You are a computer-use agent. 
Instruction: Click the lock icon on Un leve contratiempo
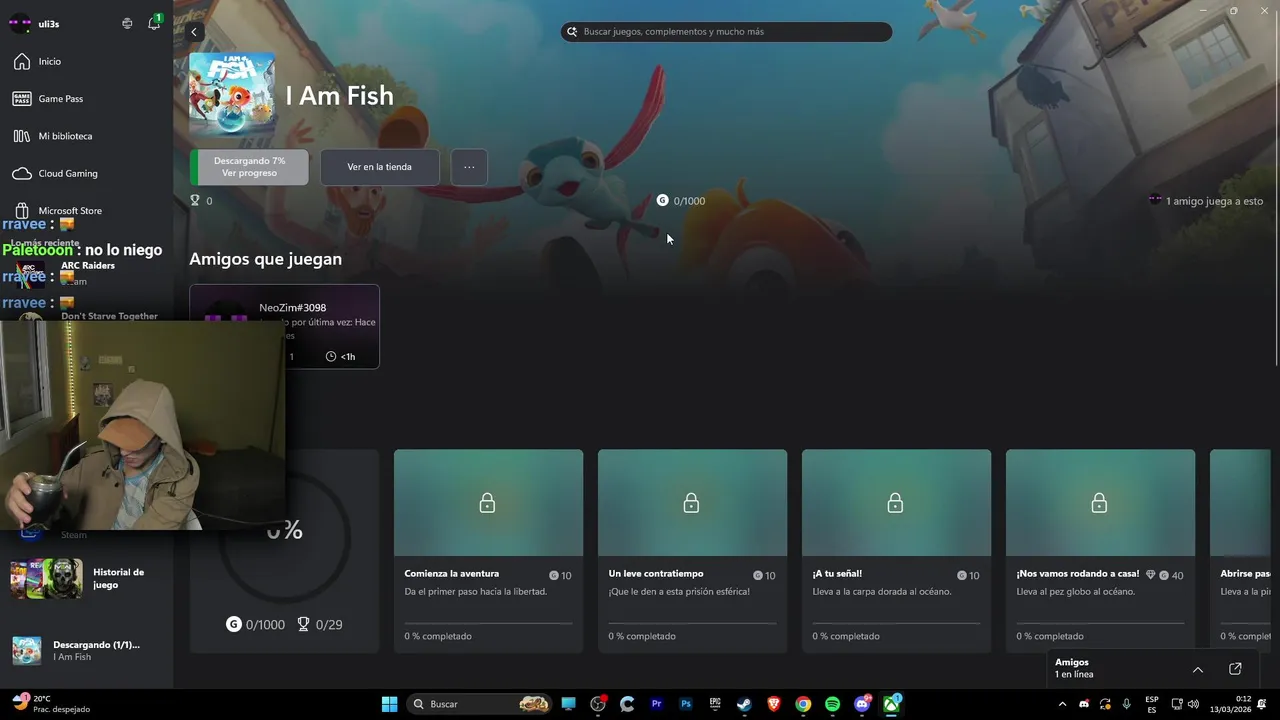tap(691, 503)
